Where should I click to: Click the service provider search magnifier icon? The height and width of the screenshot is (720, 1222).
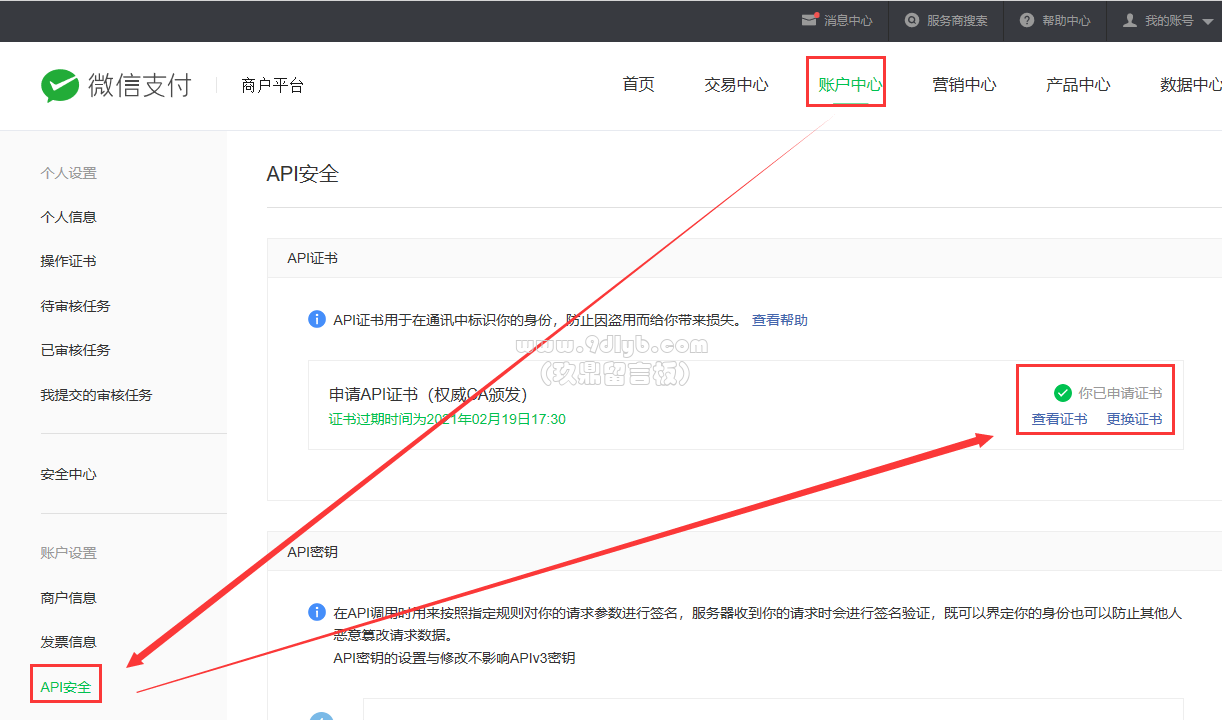pyautogui.click(x=912, y=20)
